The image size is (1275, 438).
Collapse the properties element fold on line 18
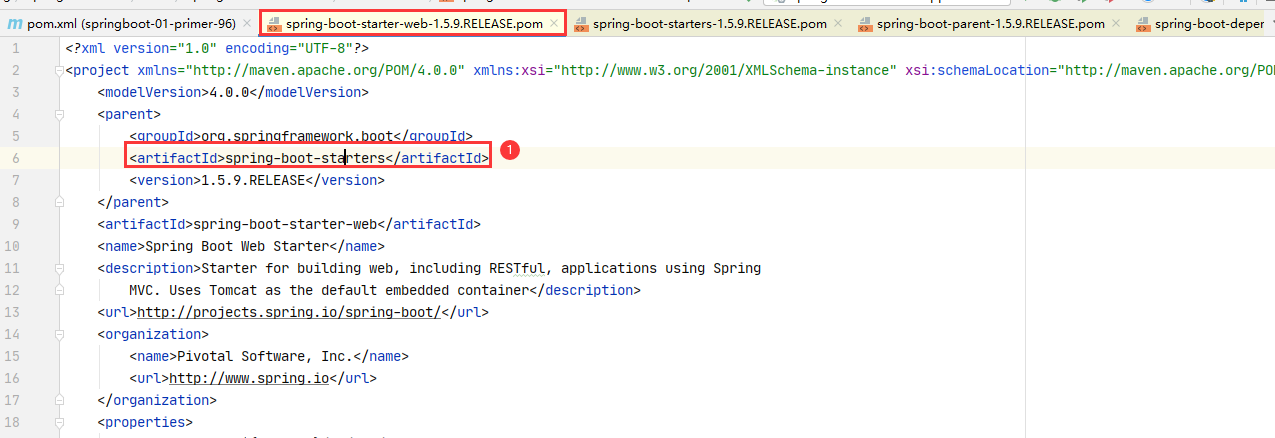[60, 422]
